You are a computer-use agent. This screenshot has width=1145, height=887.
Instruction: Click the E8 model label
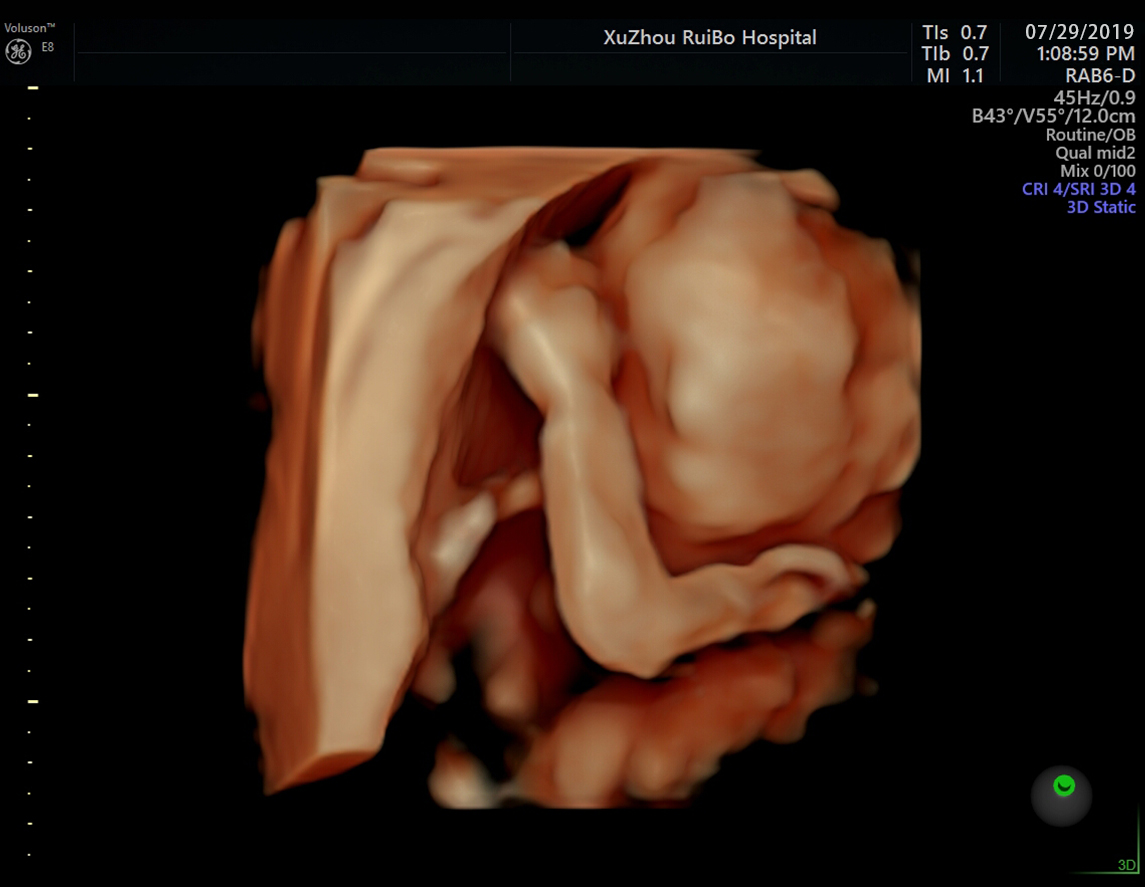[x=47, y=47]
